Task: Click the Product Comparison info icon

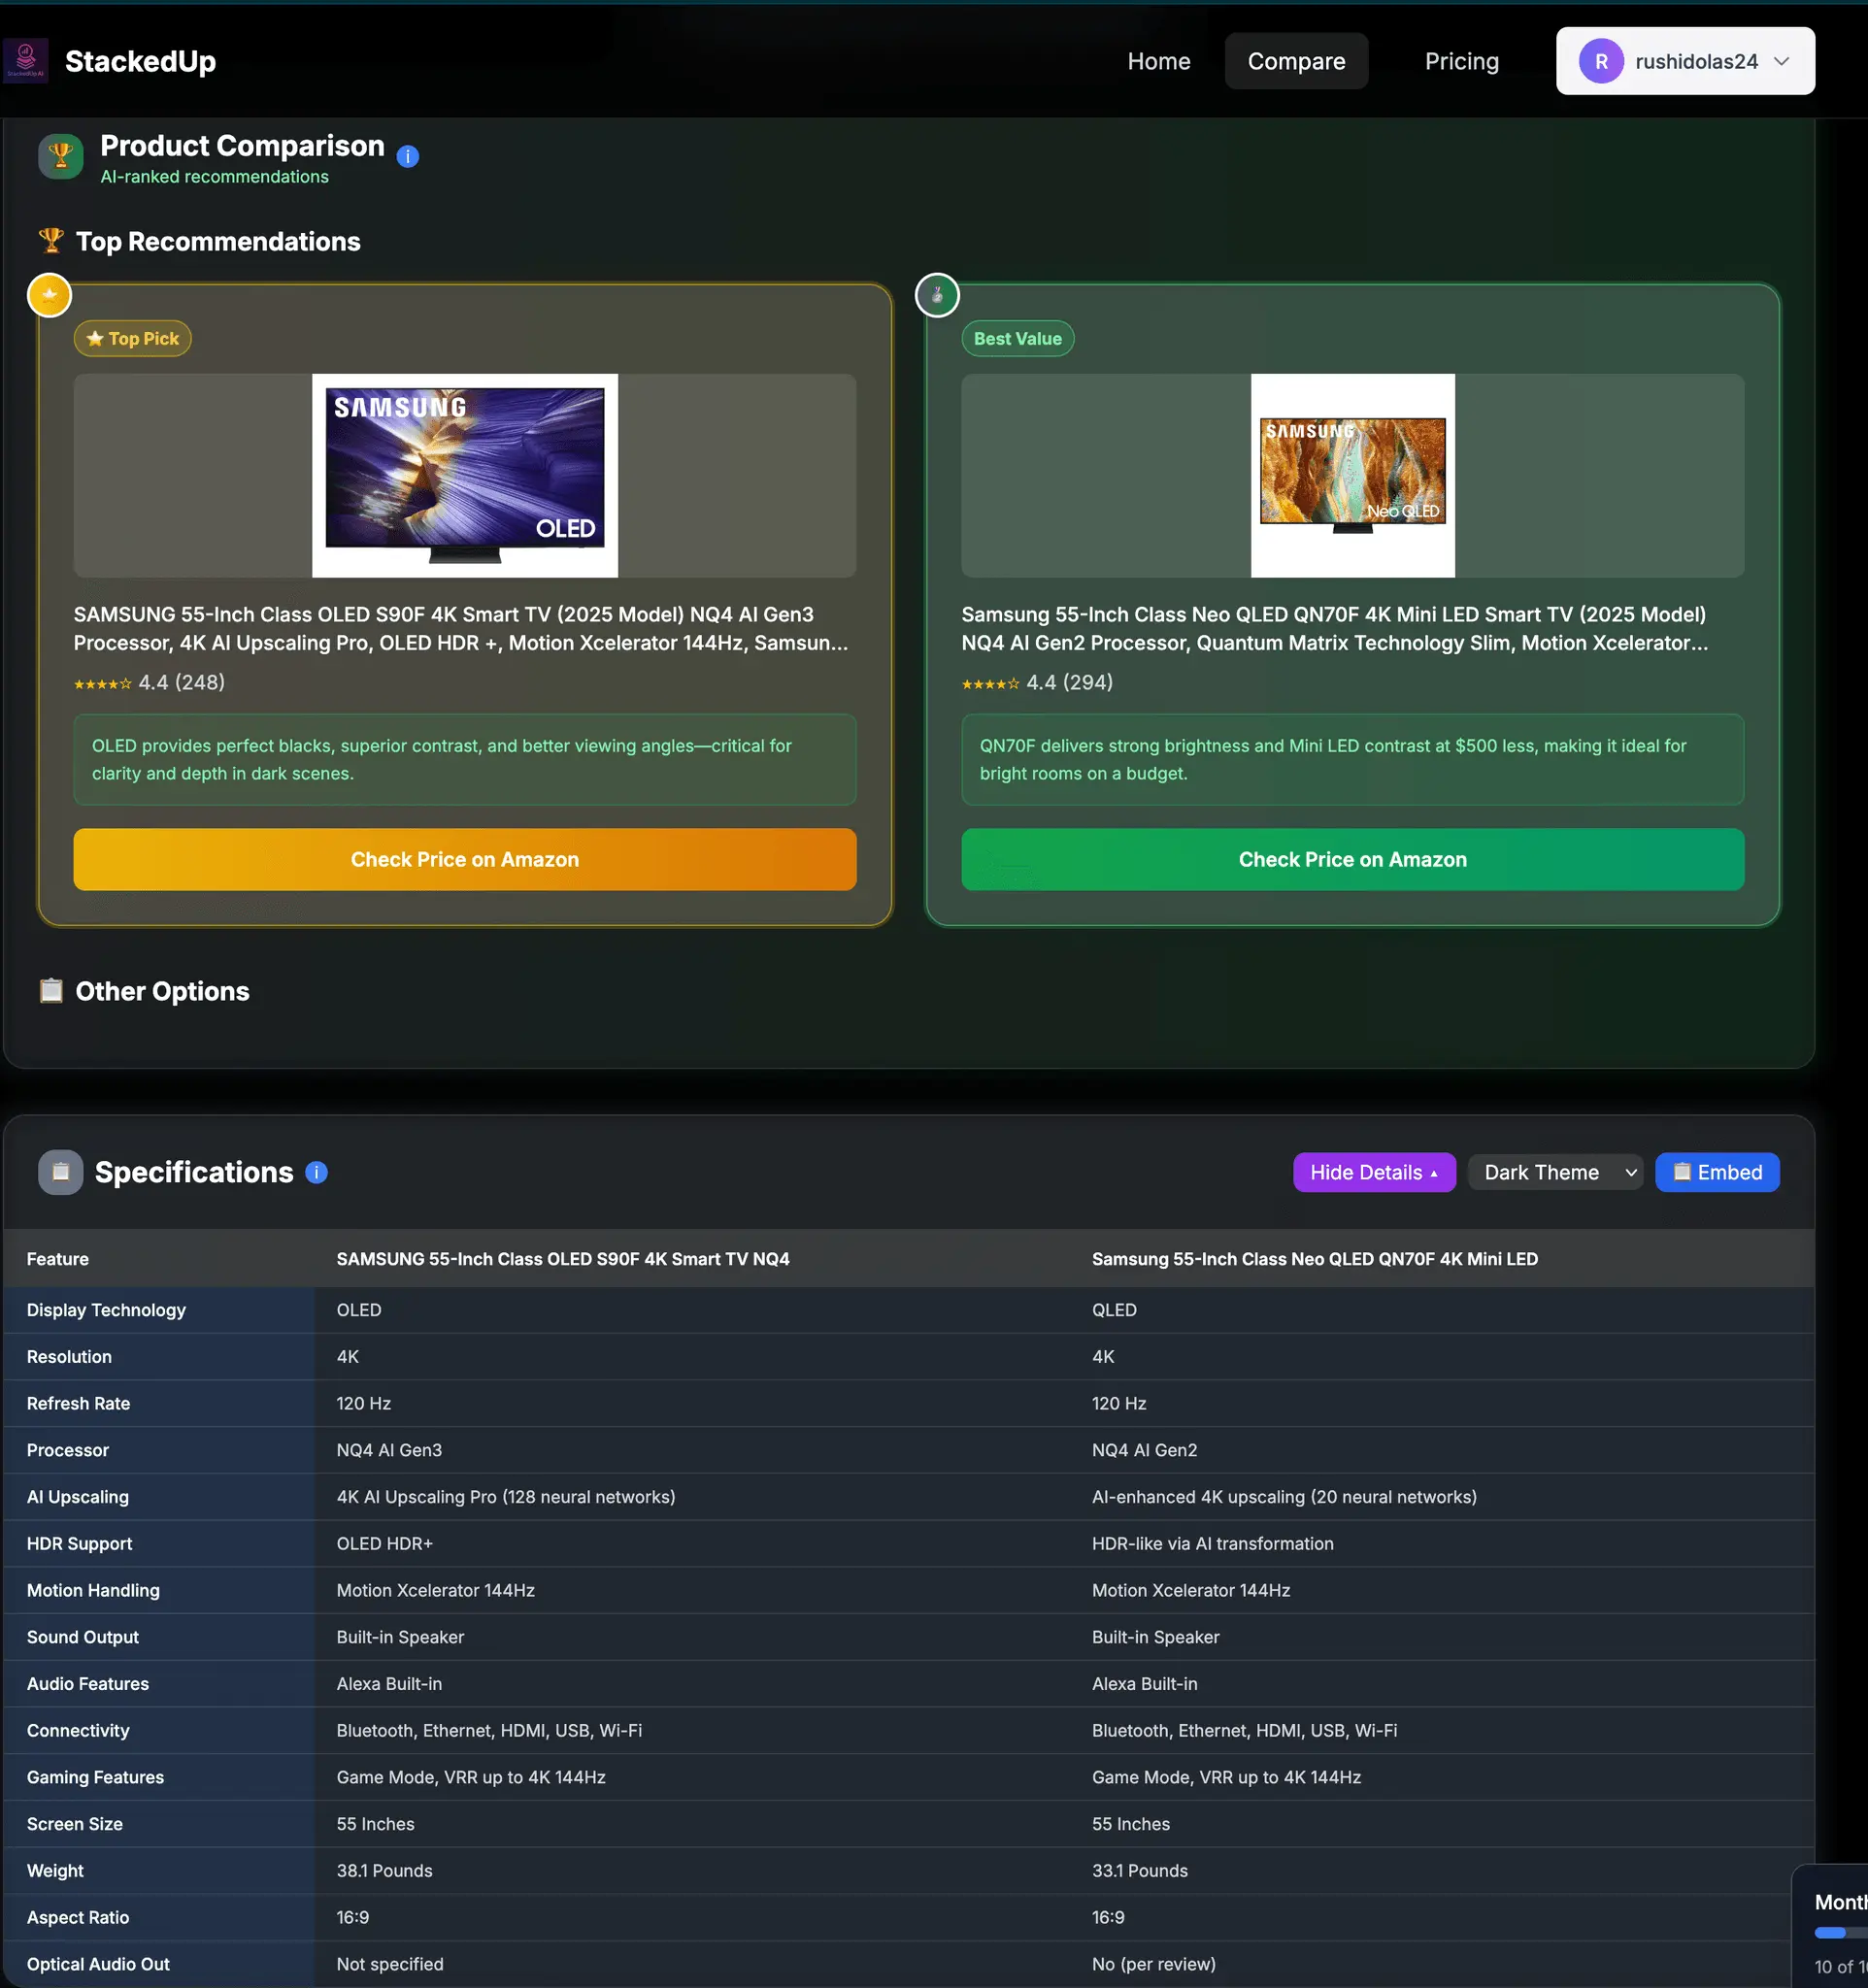Action: [x=408, y=157]
